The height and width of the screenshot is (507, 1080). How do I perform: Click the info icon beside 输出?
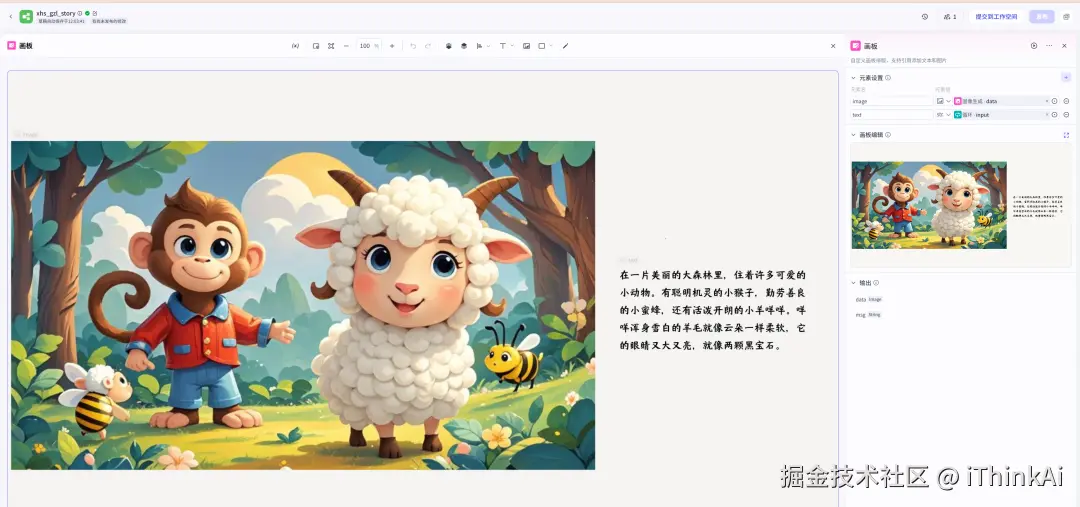coord(876,283)
